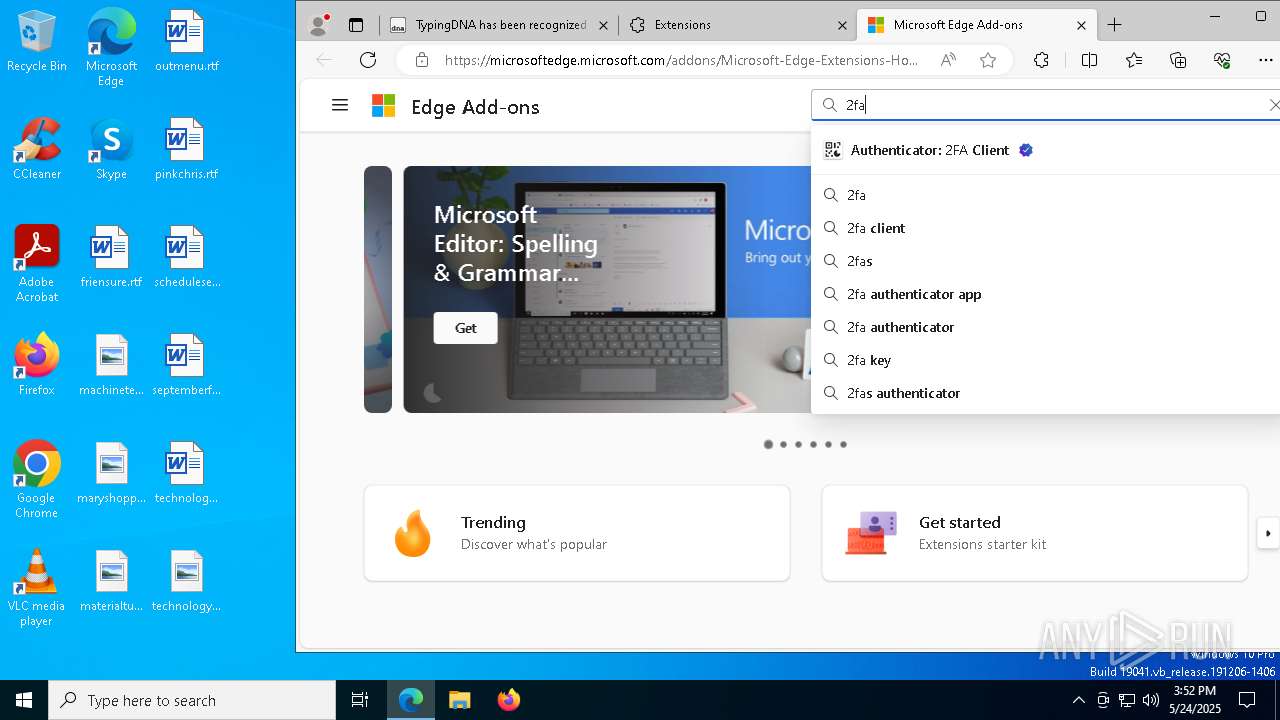The width and height of the screenshot is (1280, 720).
Task: Open Task View in taskbar
Action: (x=360, y=700)
